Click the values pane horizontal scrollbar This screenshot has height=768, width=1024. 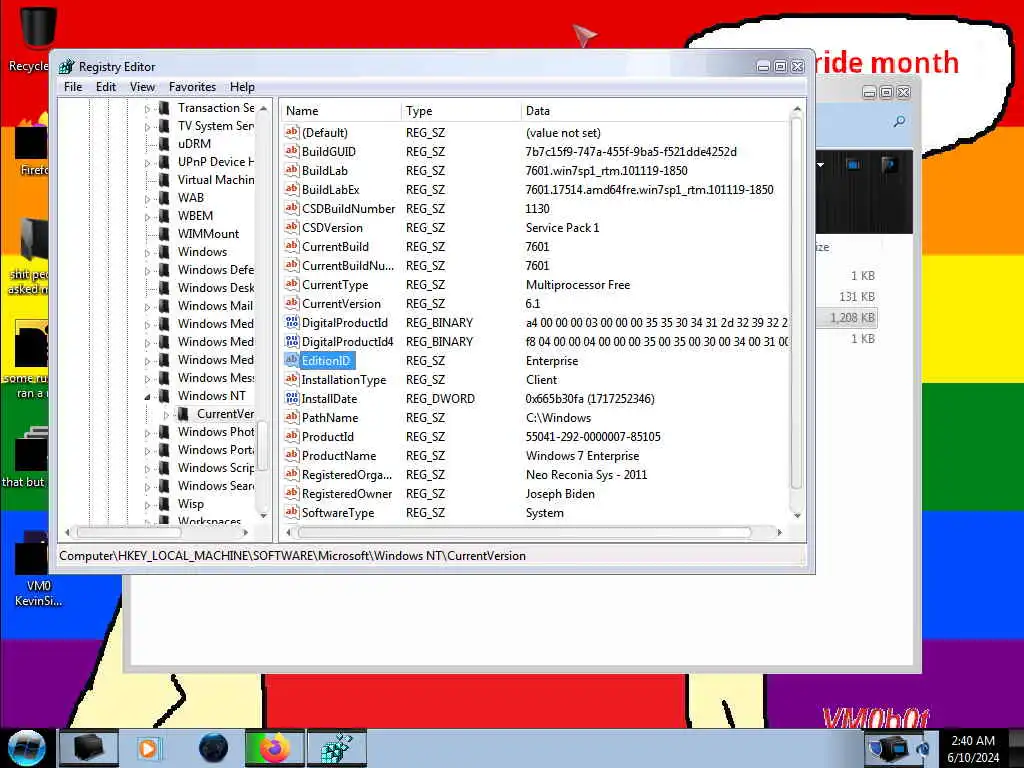[525, 533]
